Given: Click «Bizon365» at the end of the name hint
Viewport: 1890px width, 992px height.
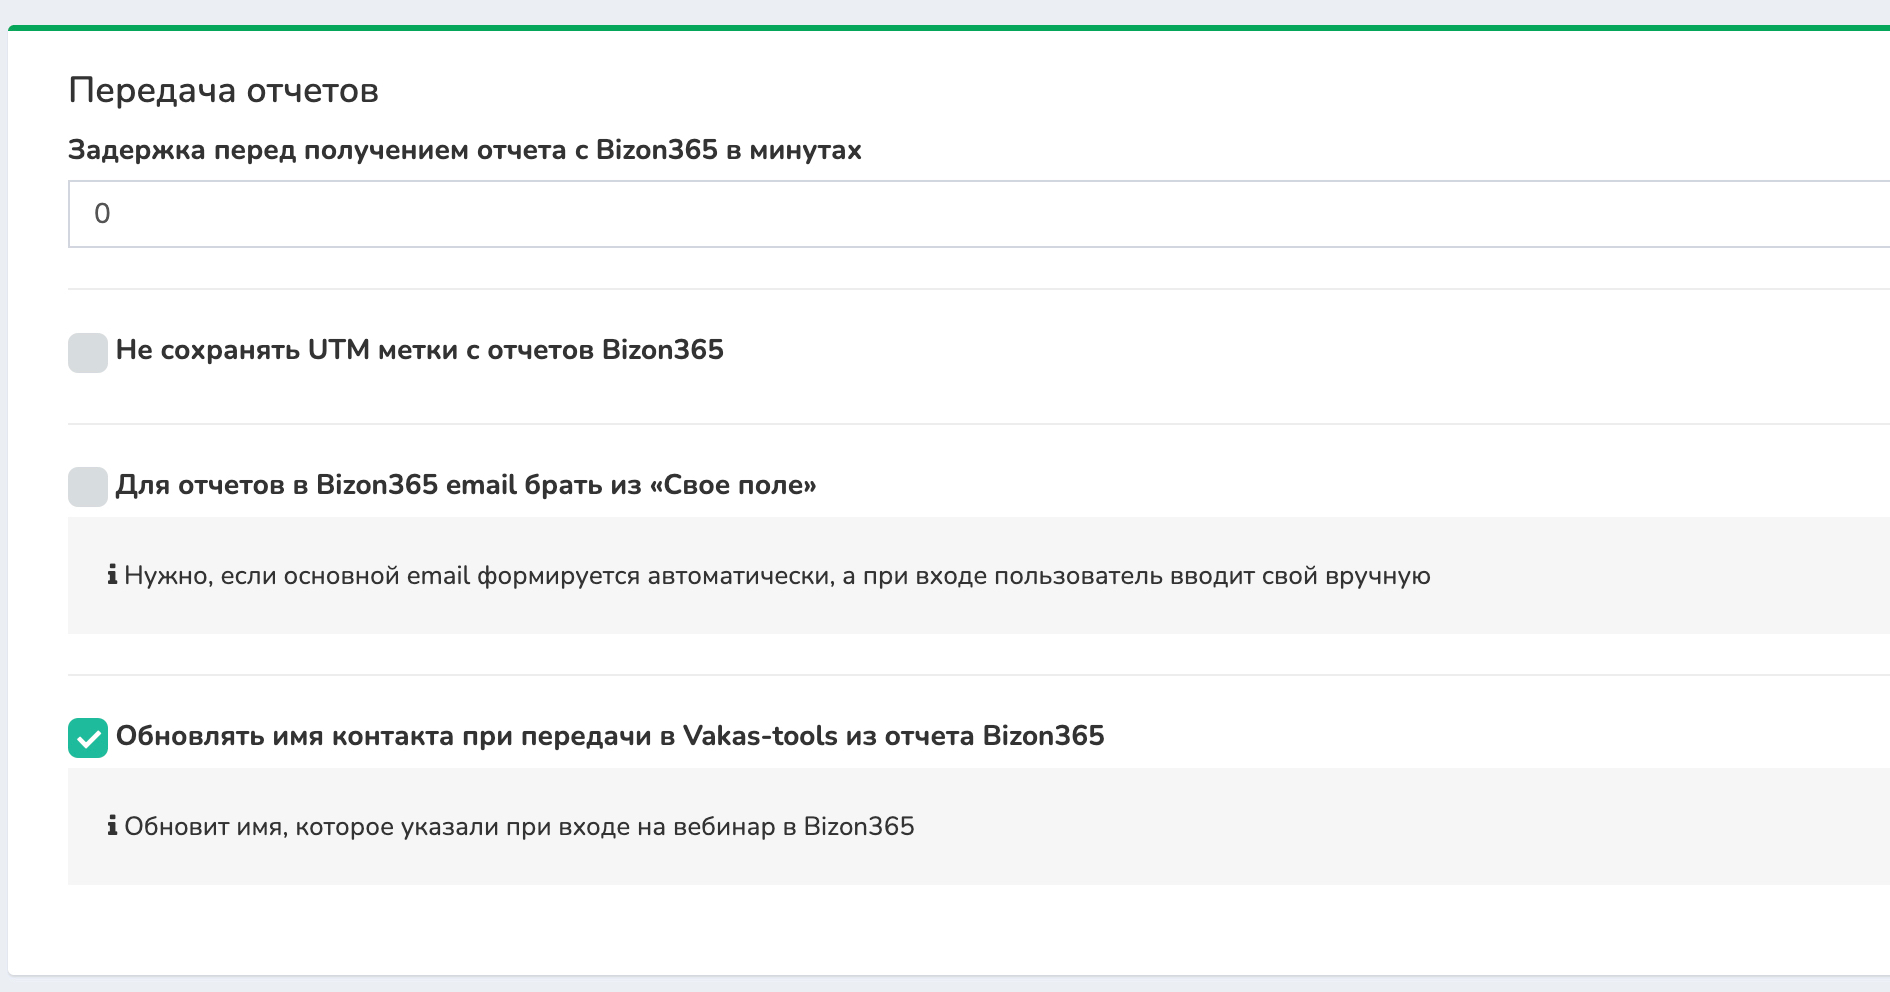Looking at the screenshot, I should pyautogui.click(x=859, y=827).
